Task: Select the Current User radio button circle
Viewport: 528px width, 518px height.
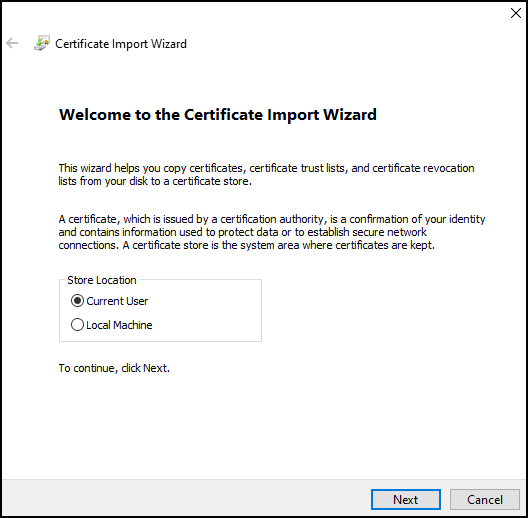Action: (x=77, y=301)
